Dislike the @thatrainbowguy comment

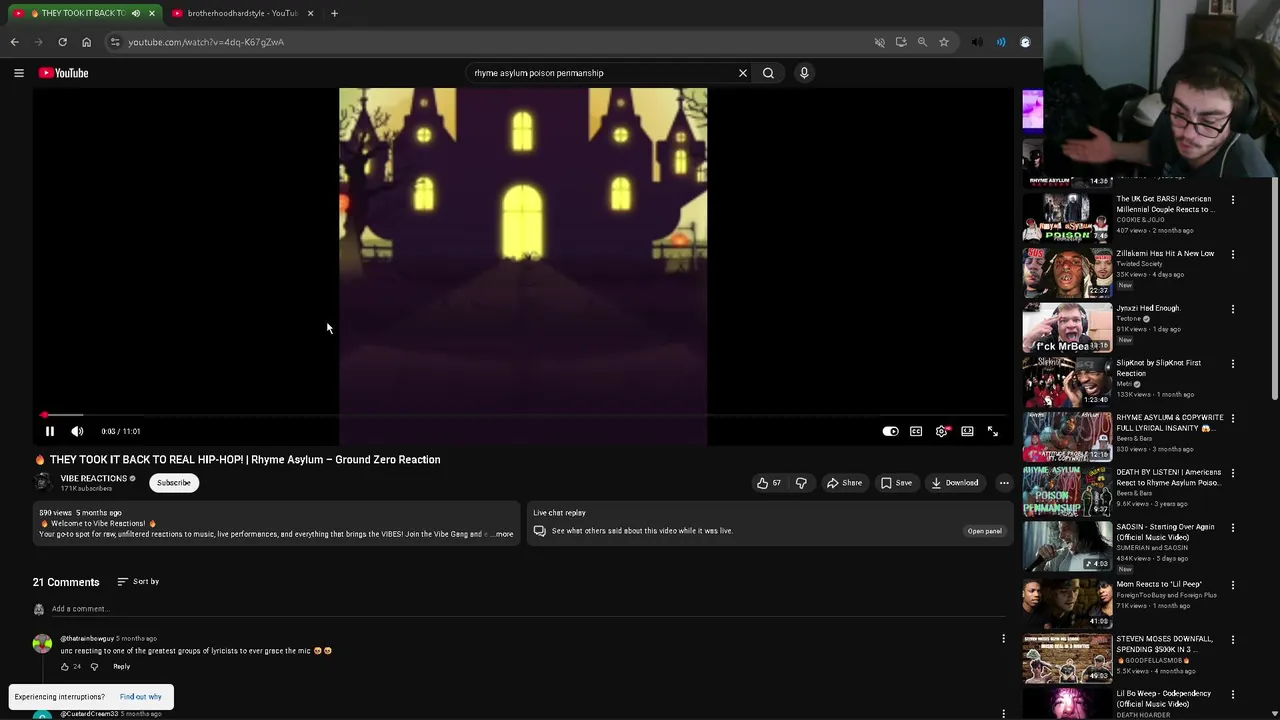coord(95,666)
